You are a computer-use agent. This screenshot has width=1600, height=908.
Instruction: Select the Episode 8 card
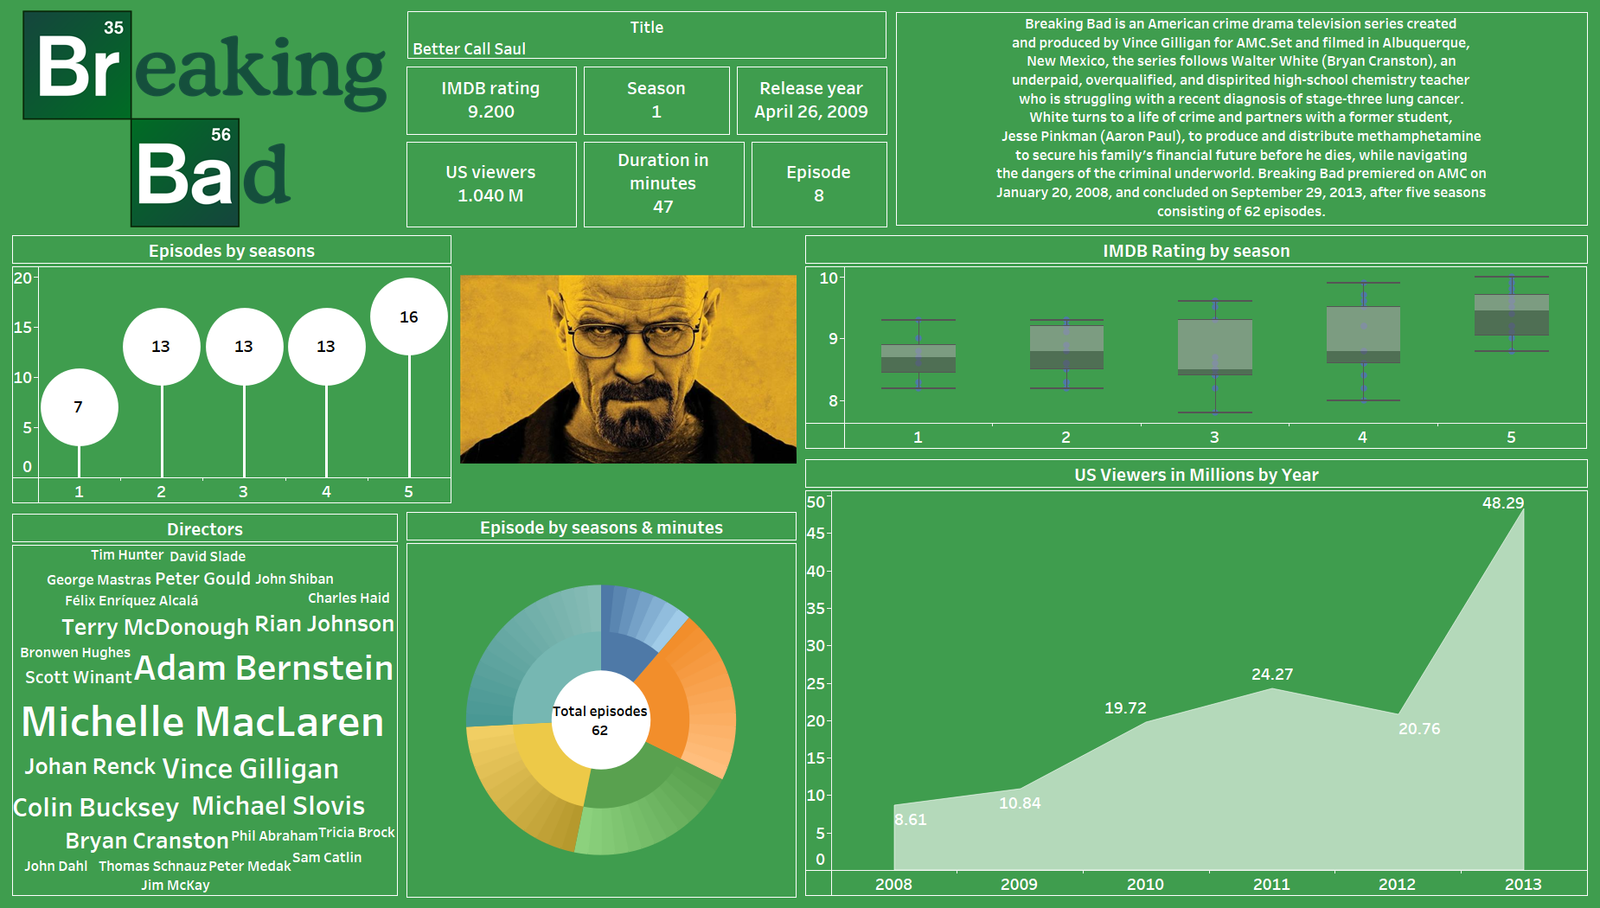(x=820, y=184)
